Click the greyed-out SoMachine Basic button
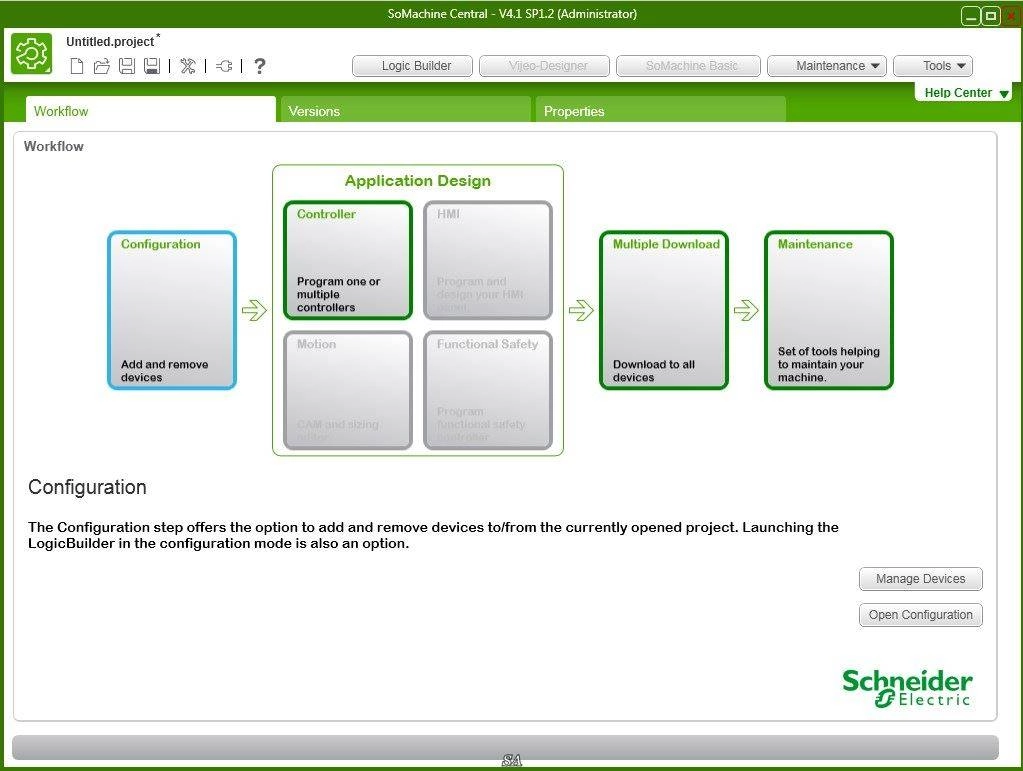This screenshot has height=771, width=1023. (688, 66)
